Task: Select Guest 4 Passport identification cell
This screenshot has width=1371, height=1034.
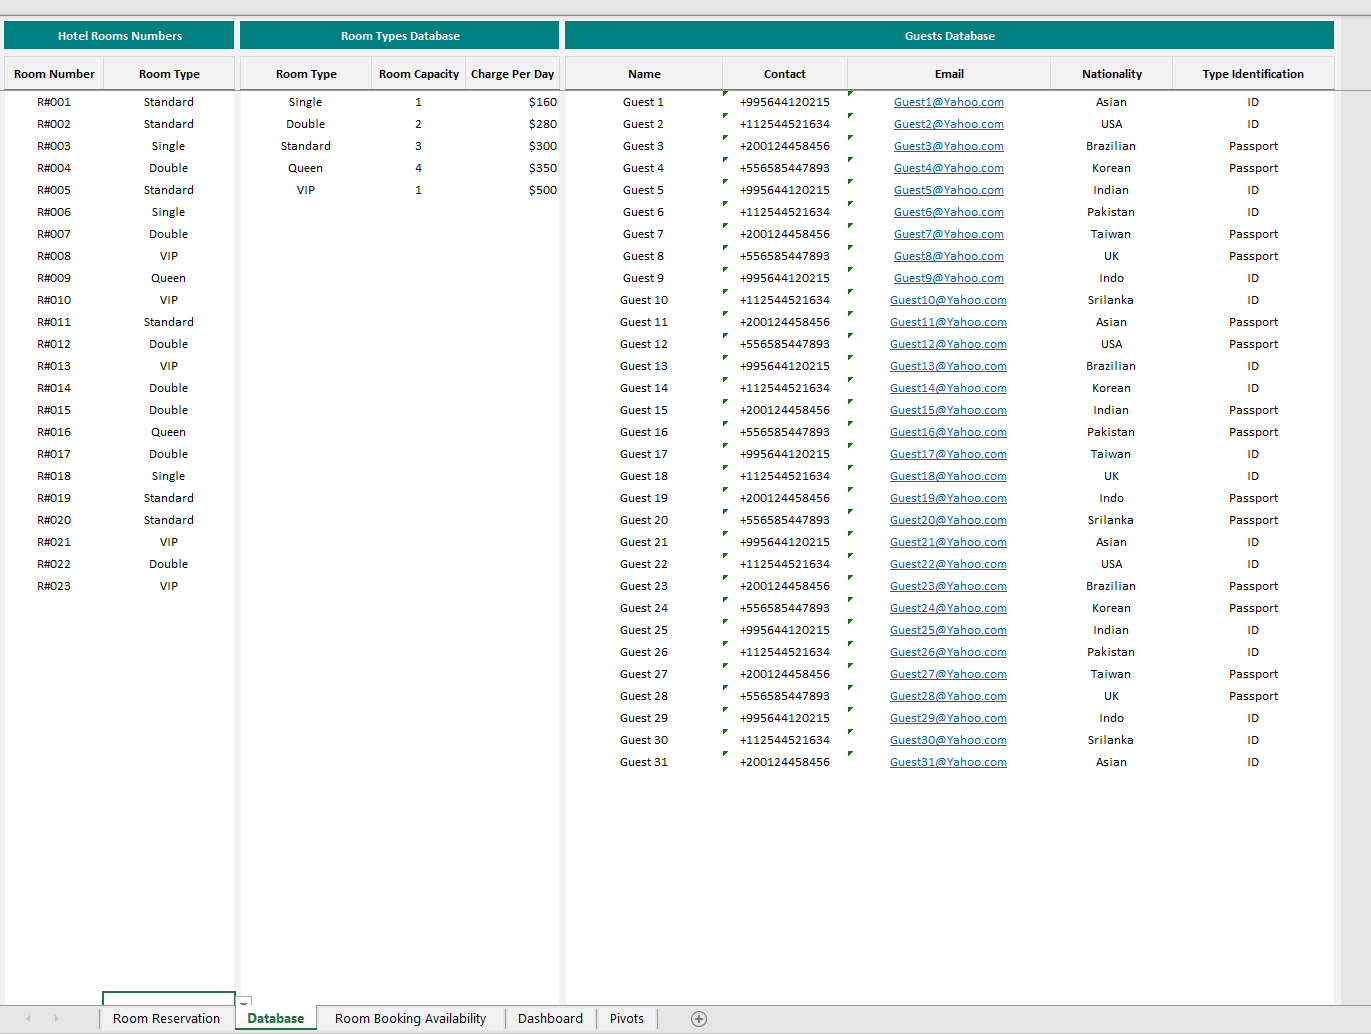Action: (1253, 168)
